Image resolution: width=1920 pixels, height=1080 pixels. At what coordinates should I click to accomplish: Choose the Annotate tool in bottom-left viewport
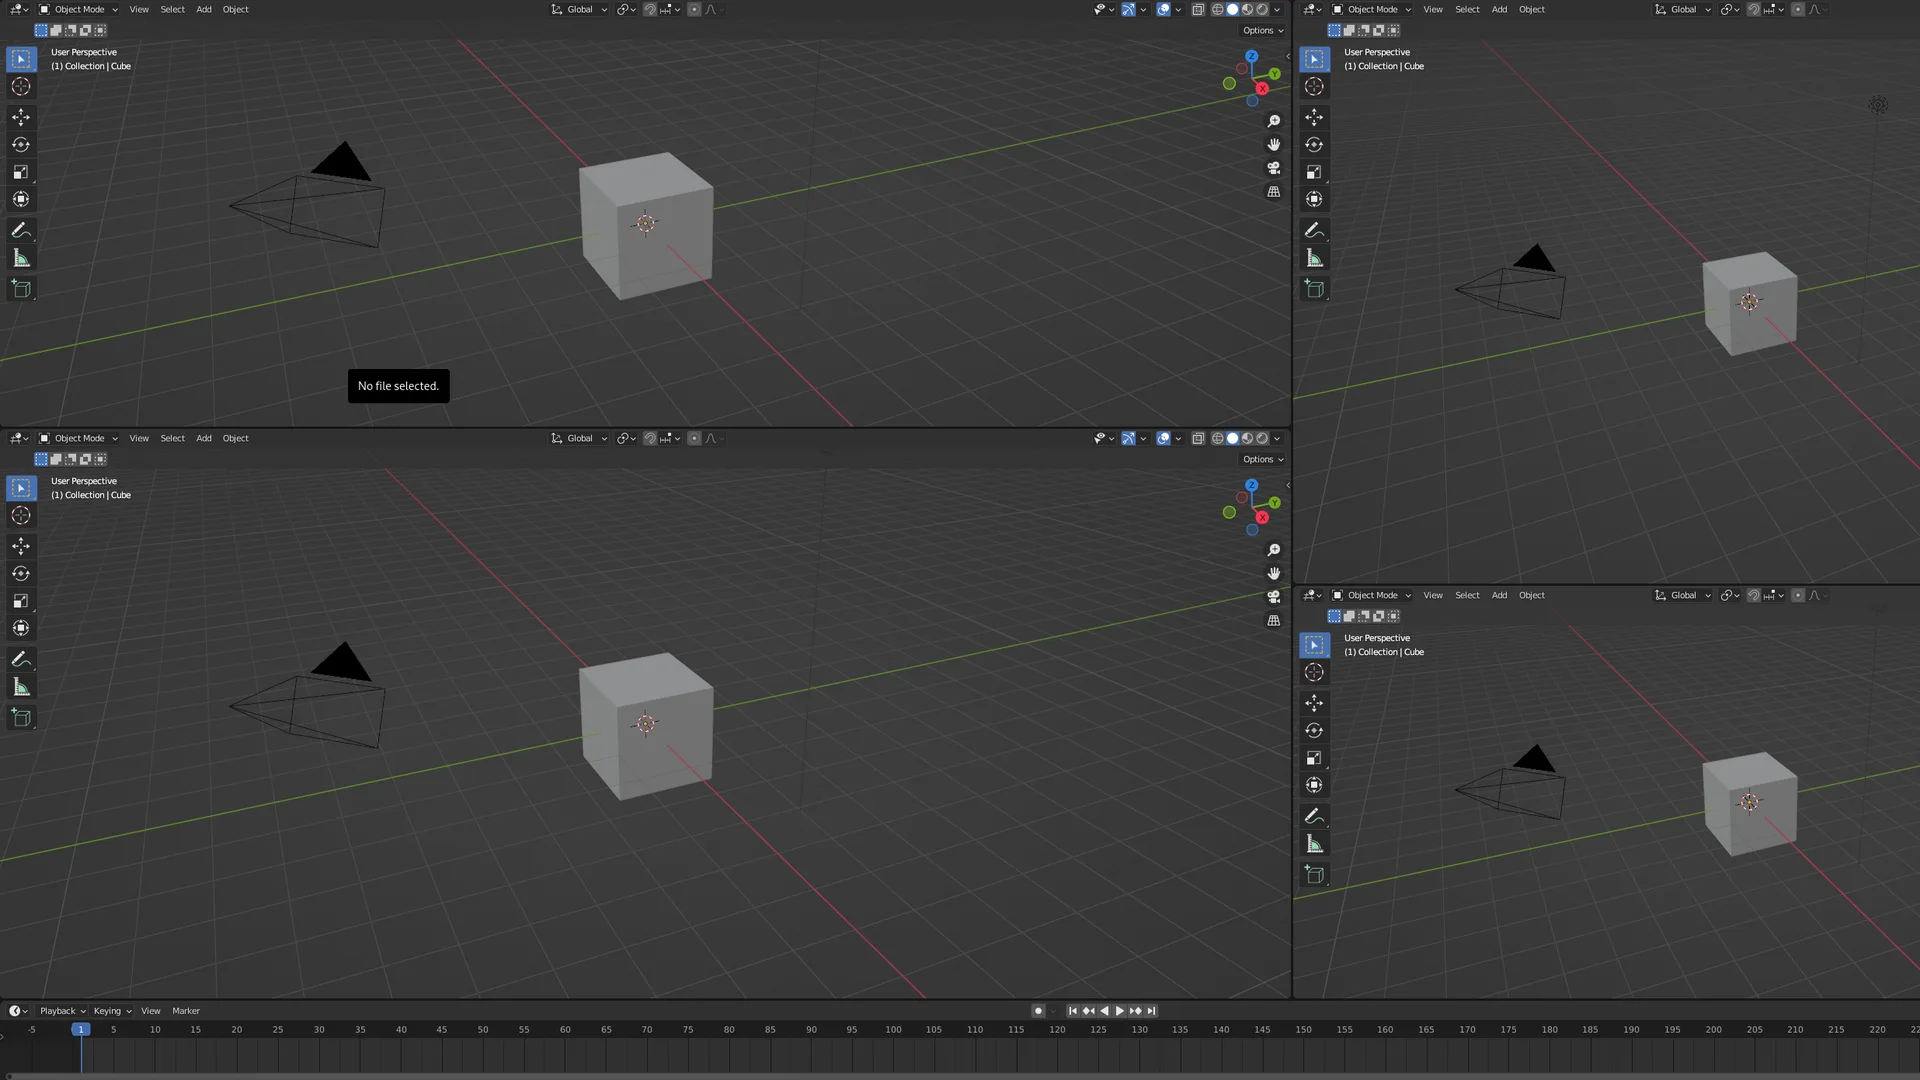coord(21,659)
